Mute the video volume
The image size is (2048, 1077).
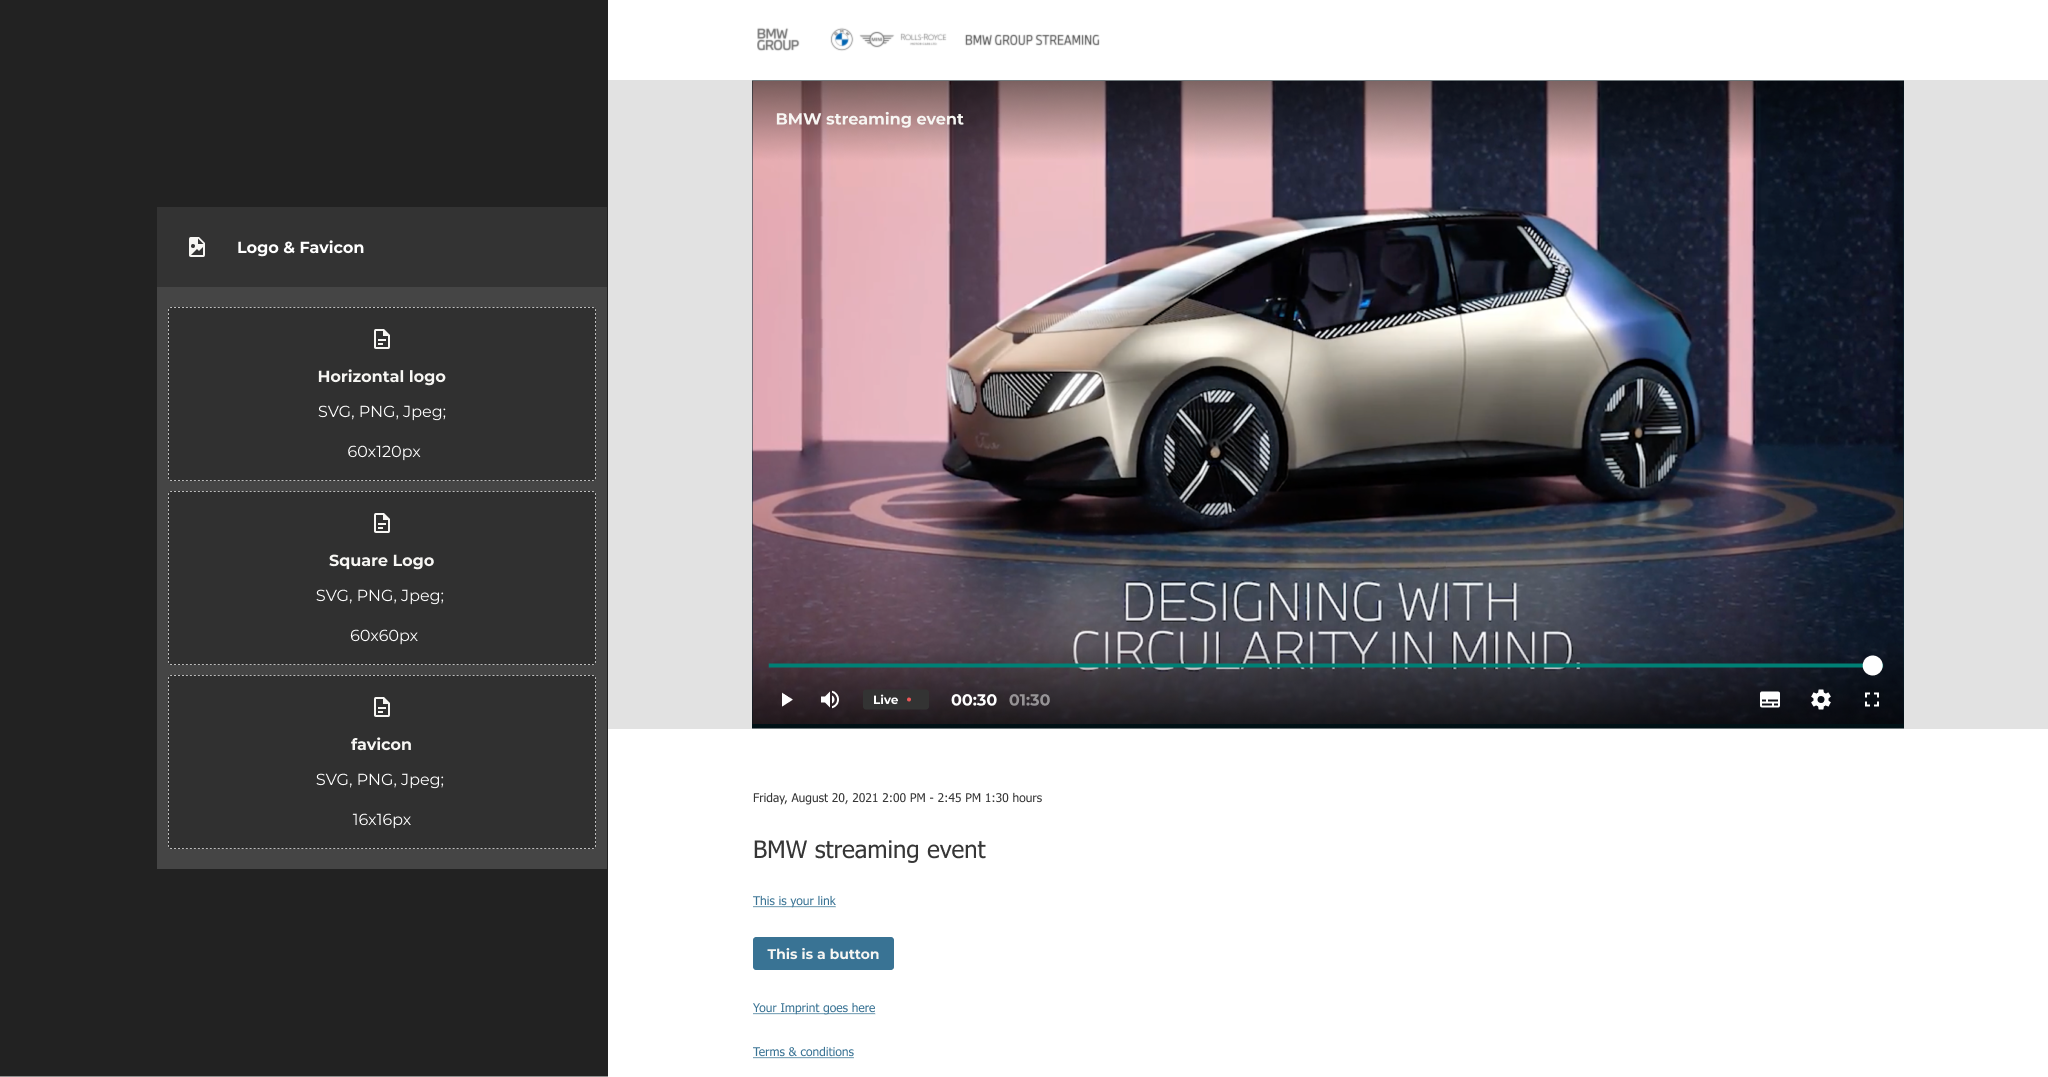[x=830, y=700]
